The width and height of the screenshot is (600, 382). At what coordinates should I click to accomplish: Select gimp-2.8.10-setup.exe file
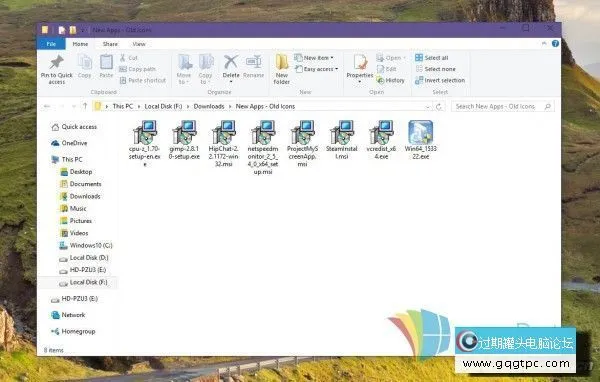point(184,140)
